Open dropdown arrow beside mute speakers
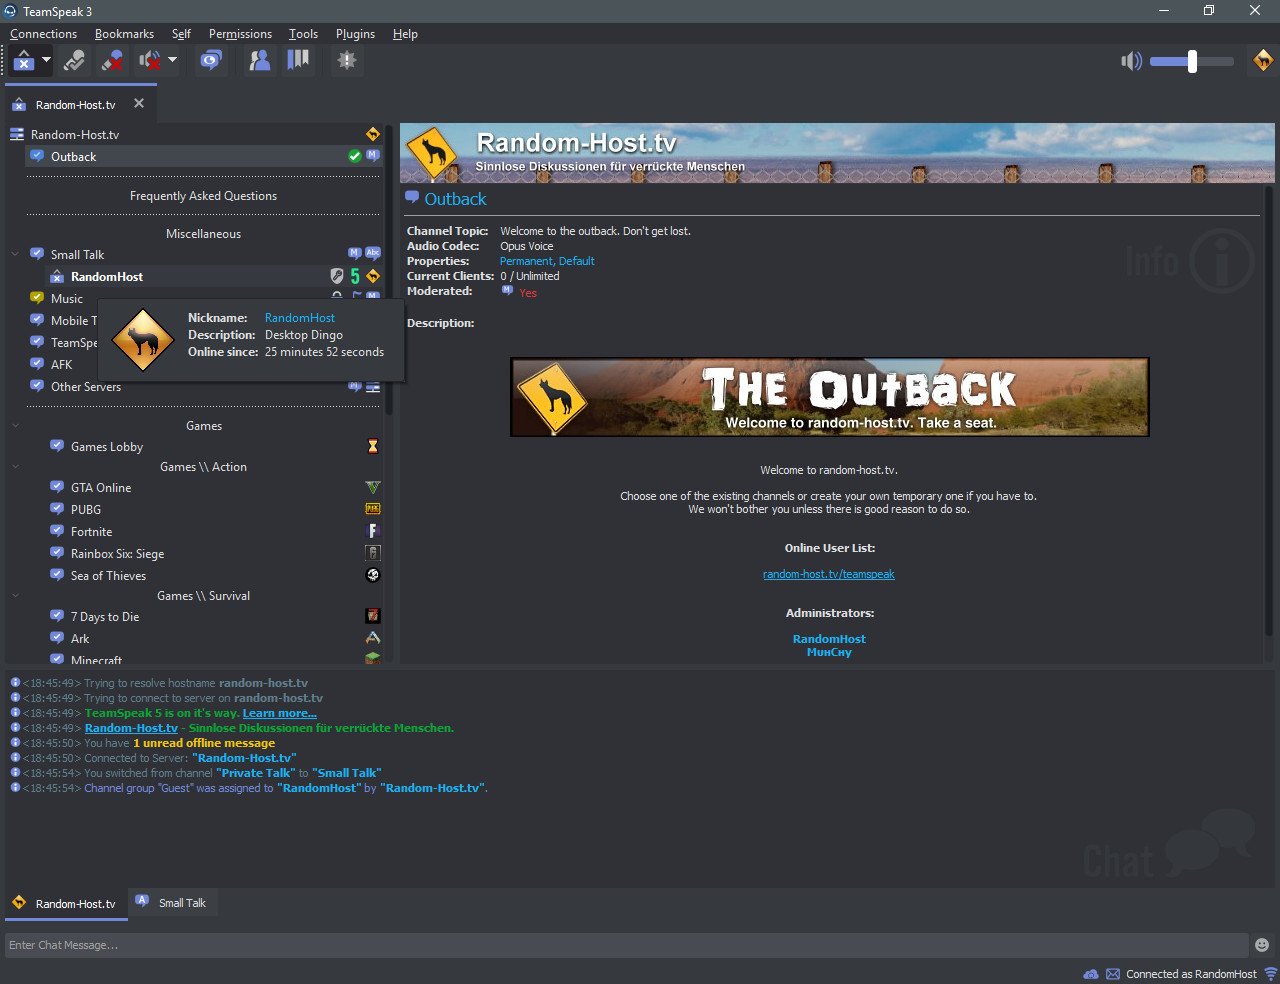This screenshot has width=1280, height=984. 172,60
